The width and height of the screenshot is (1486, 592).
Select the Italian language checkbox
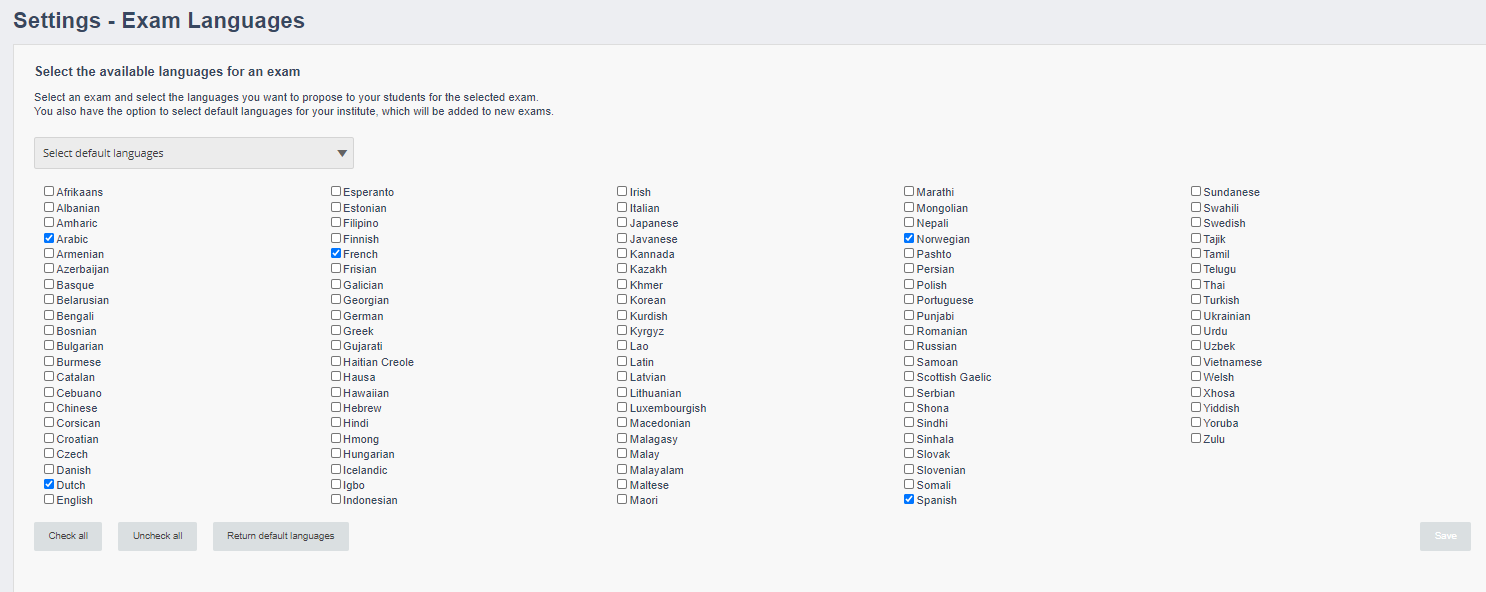[x=622, y=207]
